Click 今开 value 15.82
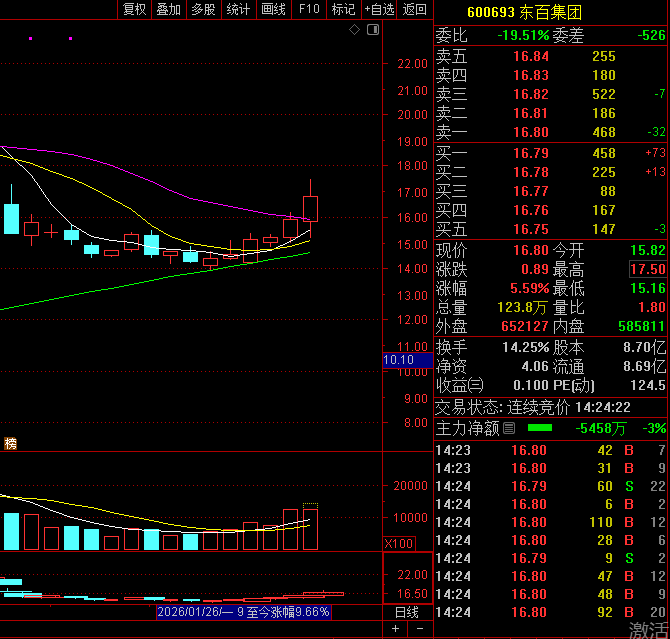Screen dimensions: 670x639 click(x=648, y=250)
